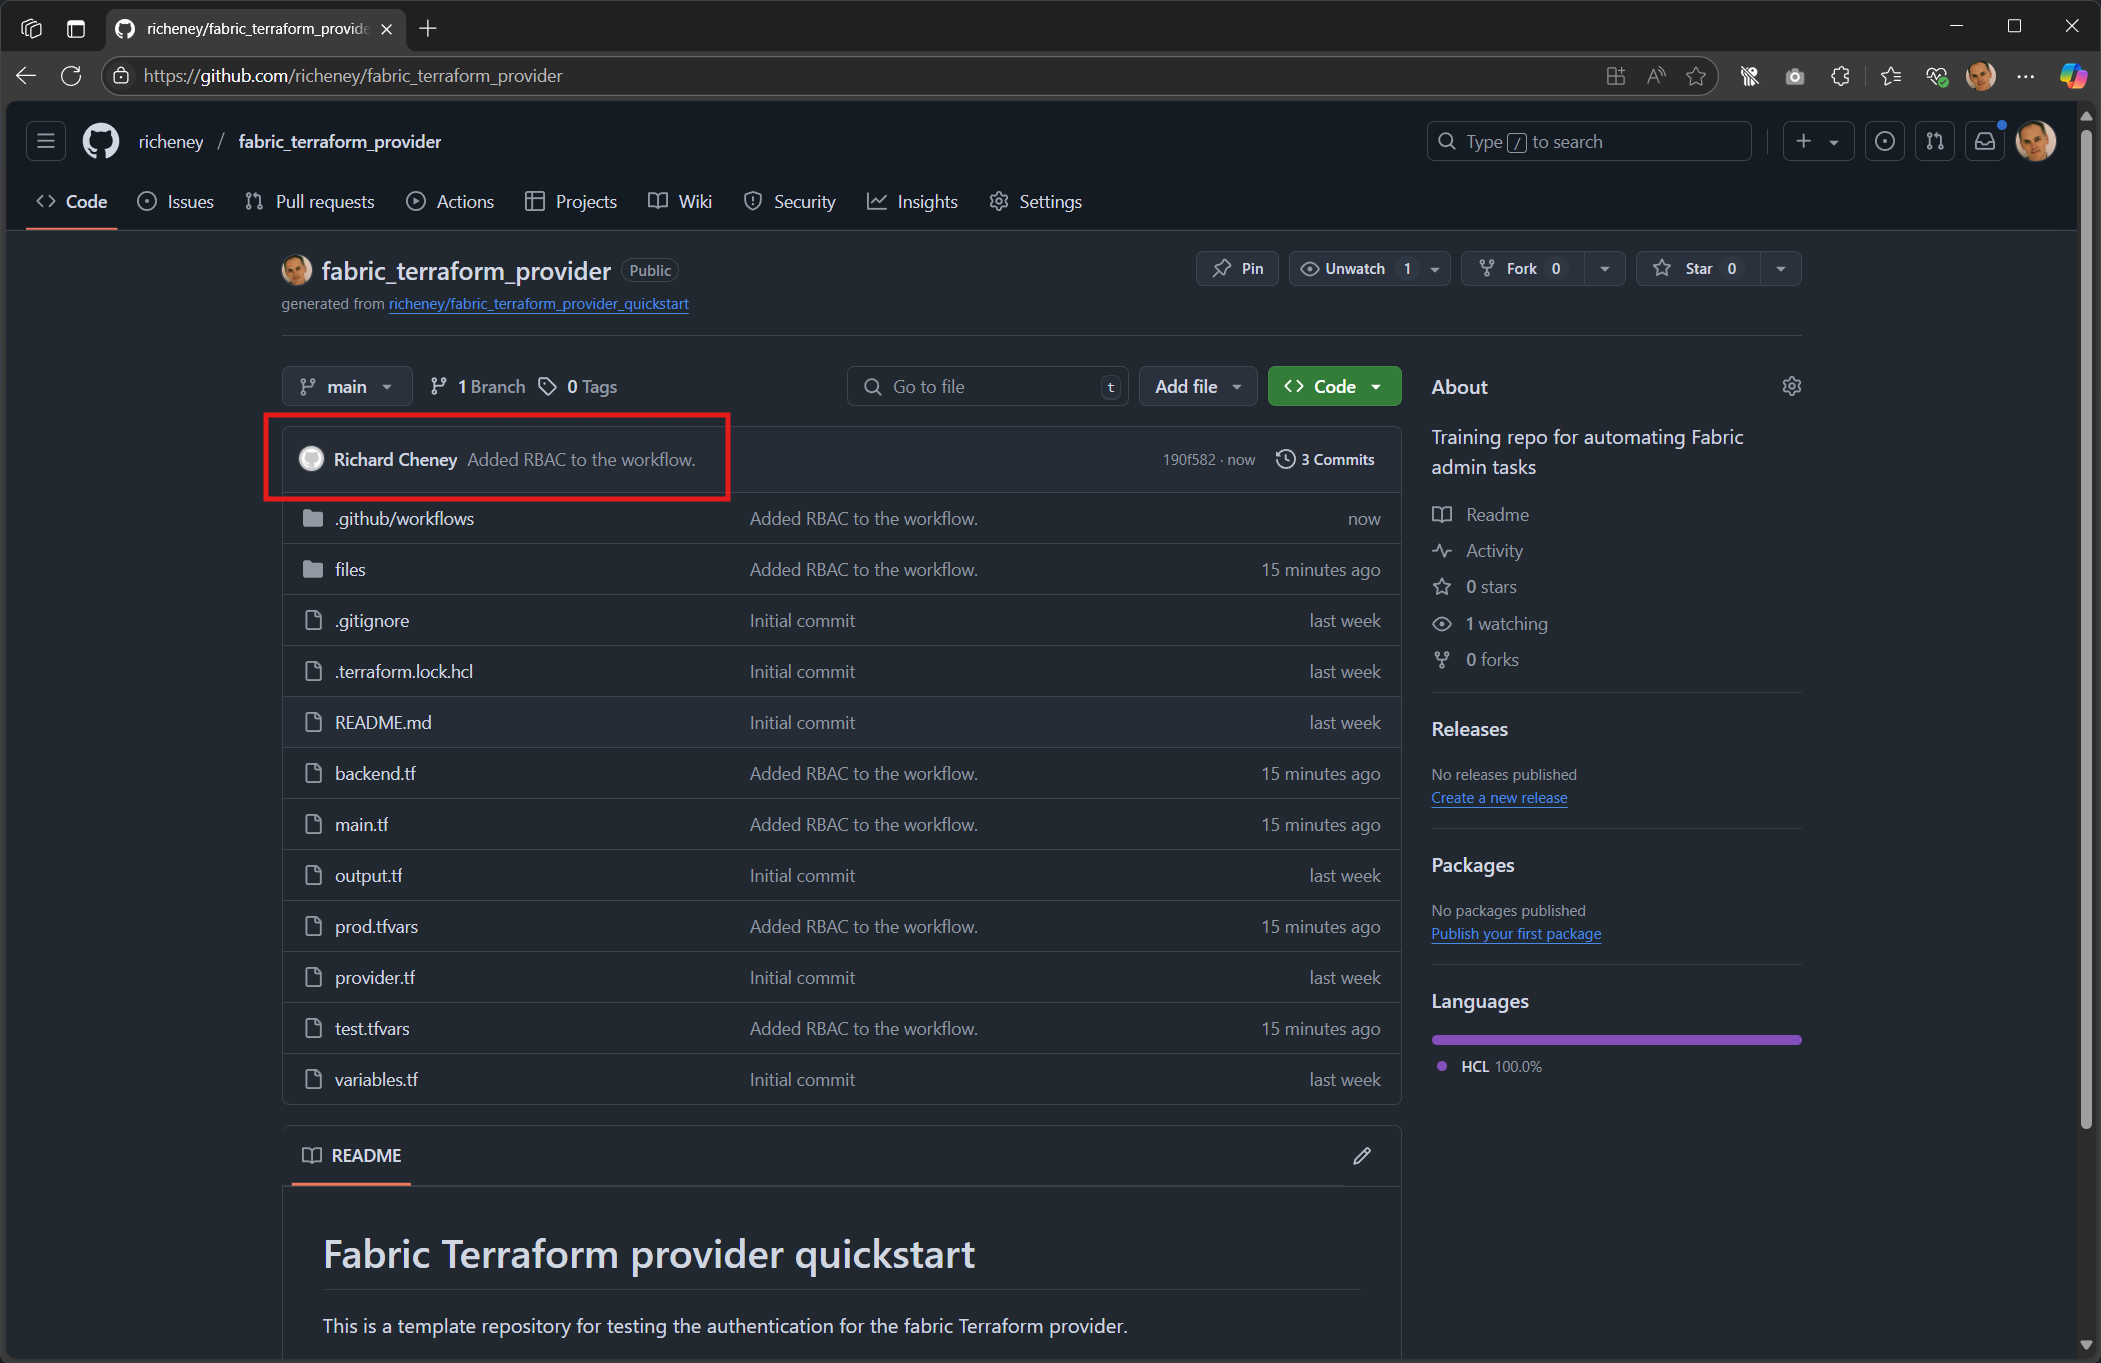Edit the README with the pencil icon
Screen dimensions: 2101x1363
pyautogui.click(x=1361, y=1156)
